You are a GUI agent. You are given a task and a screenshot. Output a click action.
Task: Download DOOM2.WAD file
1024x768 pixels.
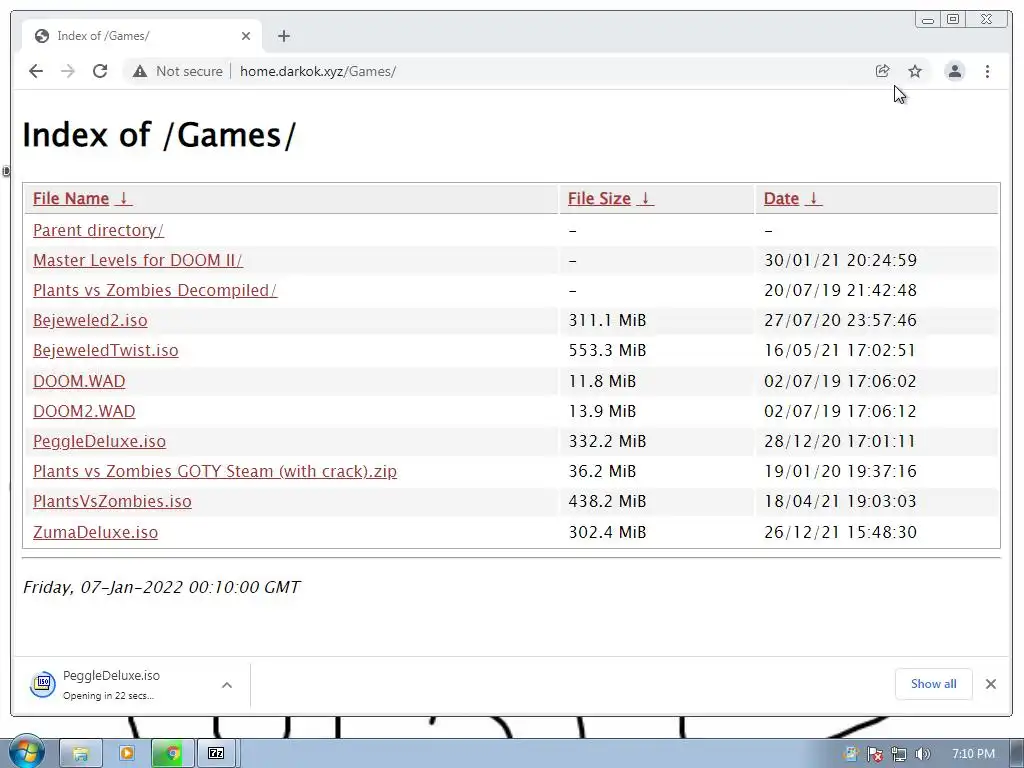84,411
